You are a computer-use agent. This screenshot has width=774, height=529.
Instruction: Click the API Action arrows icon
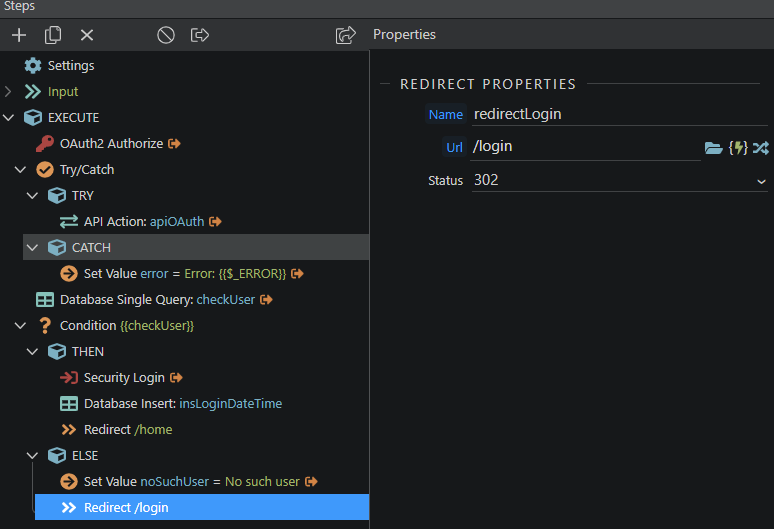69,222
